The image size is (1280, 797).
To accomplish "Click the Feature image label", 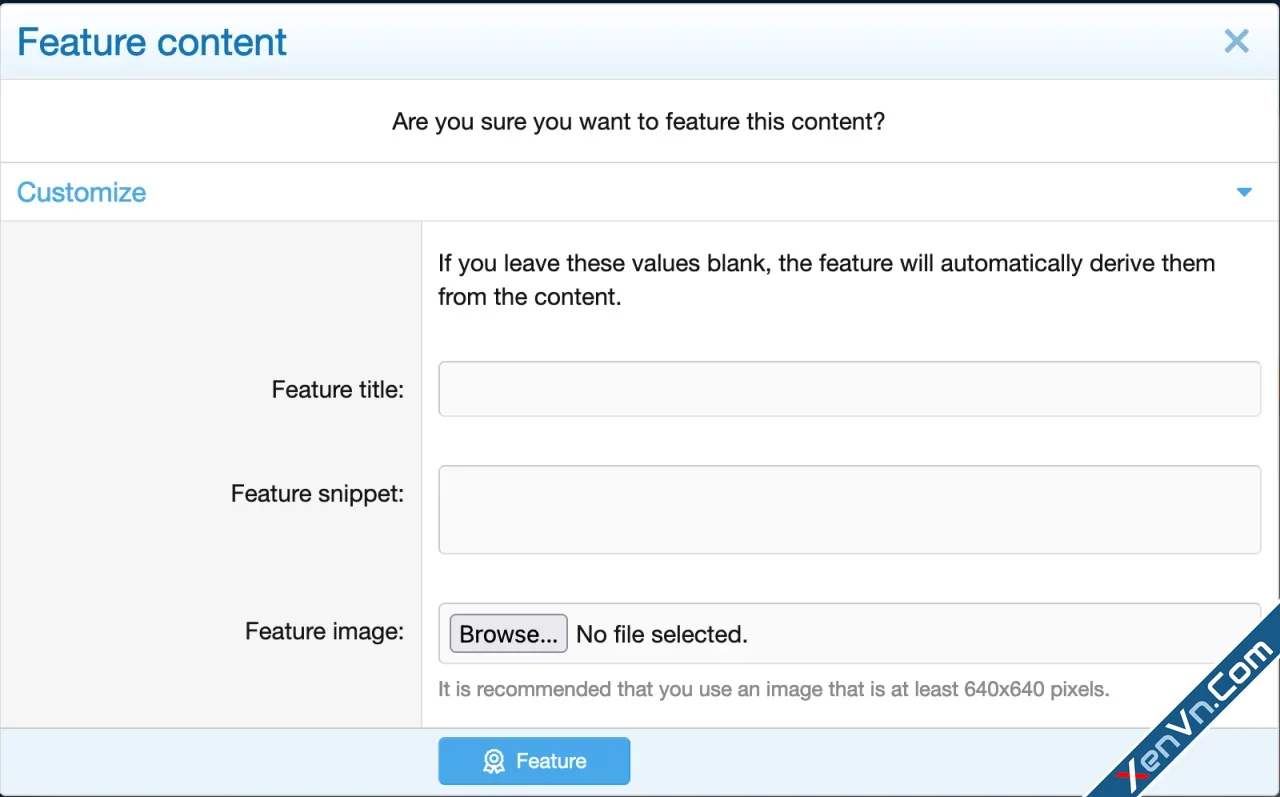I will (324, 631).
